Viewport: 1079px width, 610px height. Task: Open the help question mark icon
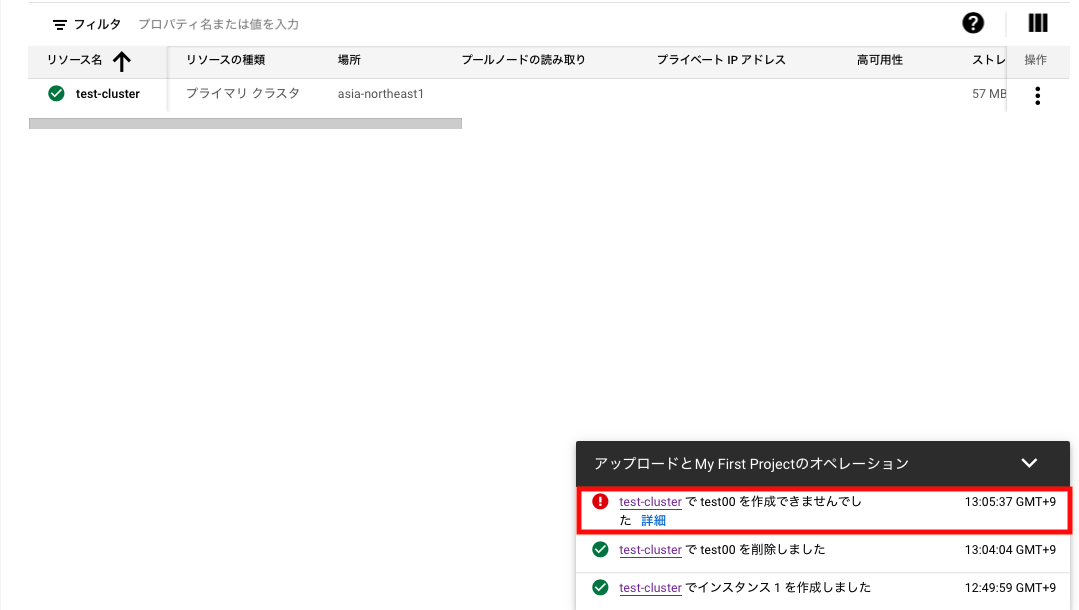(x=972, y=23)
